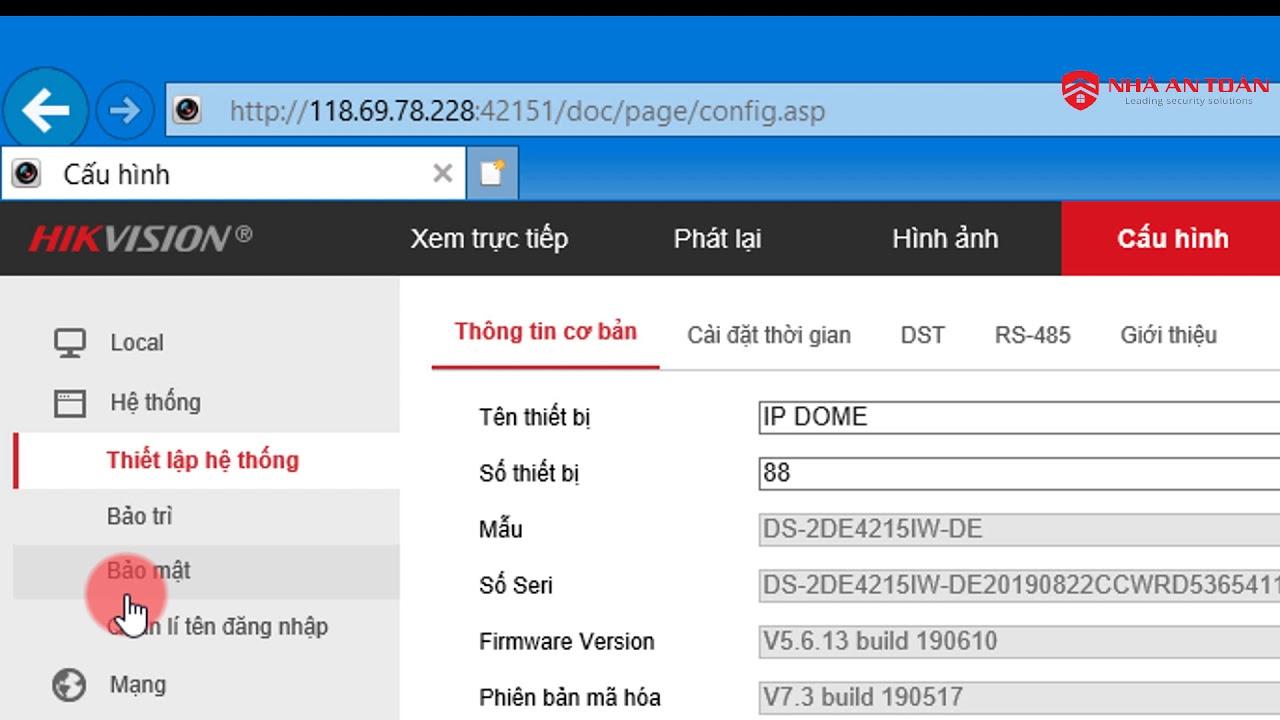Screen dimensions: 1280x720
Task: Click the Local monitor icon
Action: click(x=69, y=343)
